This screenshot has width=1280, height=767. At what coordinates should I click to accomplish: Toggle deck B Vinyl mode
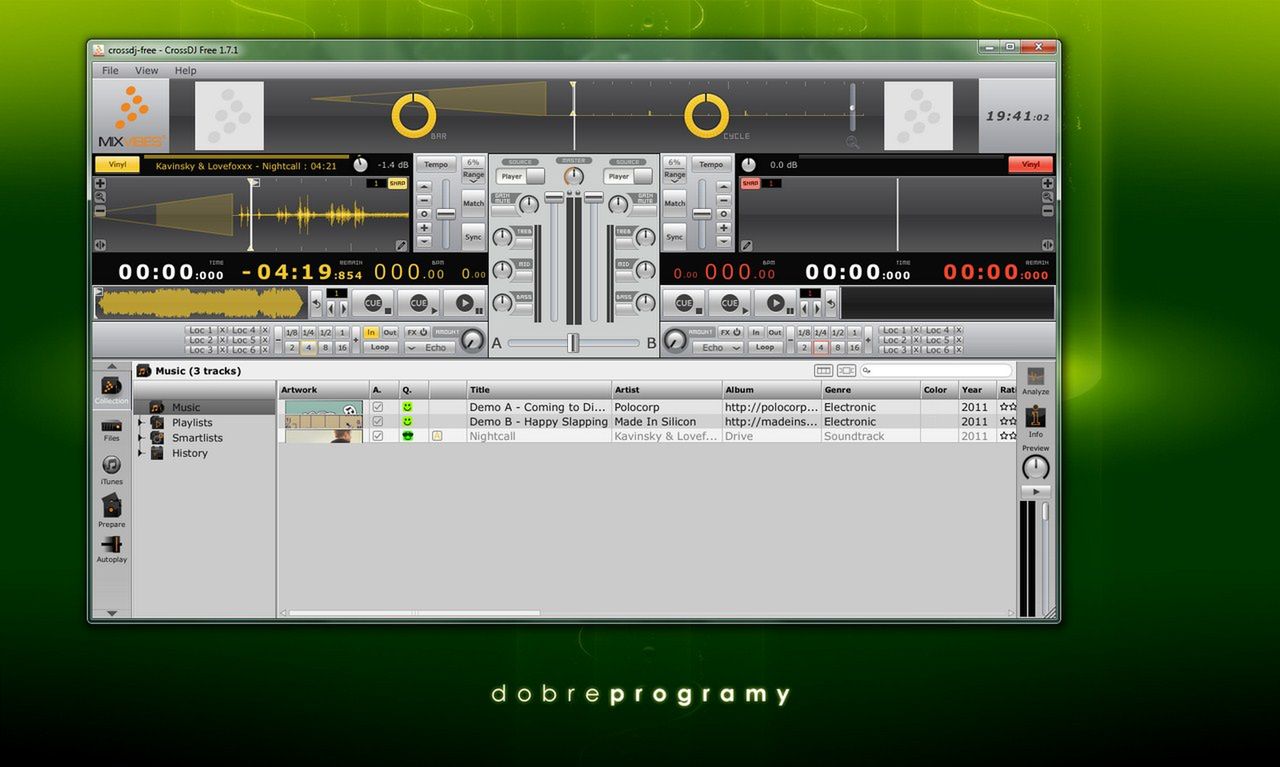pos(1031,165)
